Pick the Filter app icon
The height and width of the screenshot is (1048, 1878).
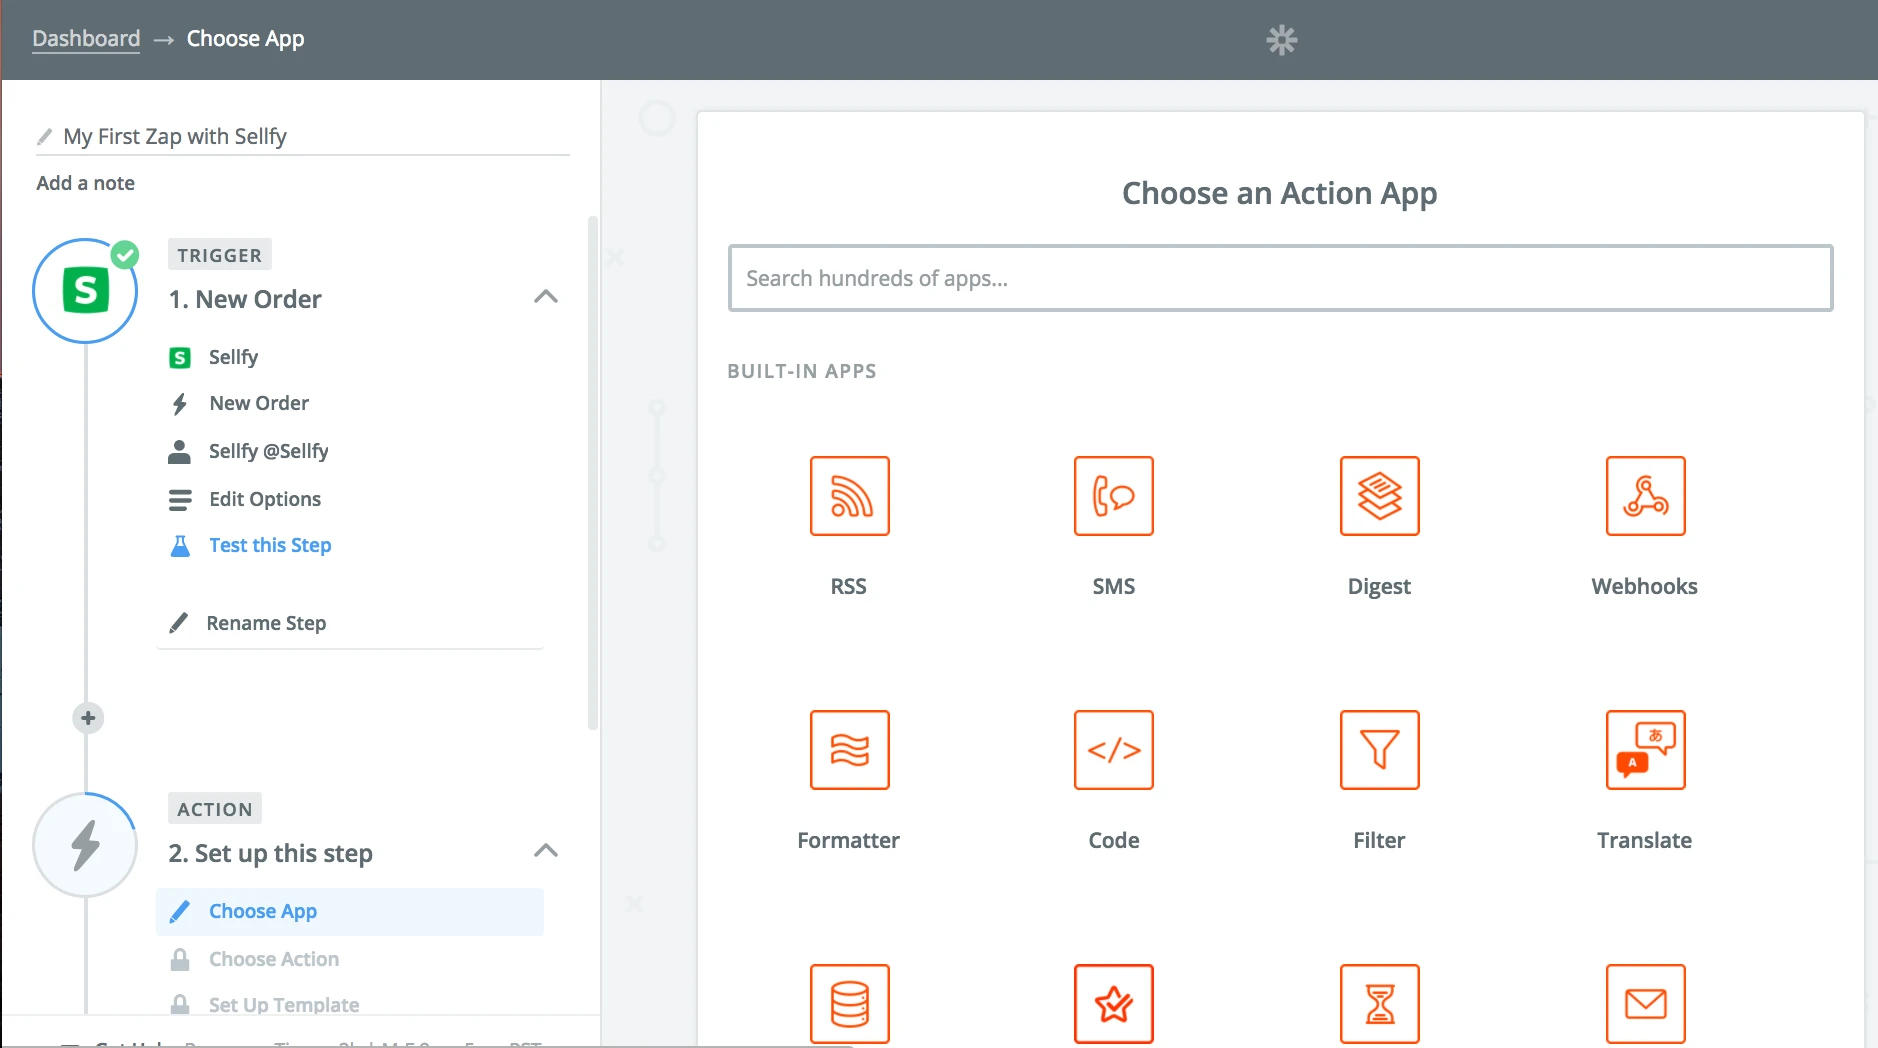pos(1379,750)
